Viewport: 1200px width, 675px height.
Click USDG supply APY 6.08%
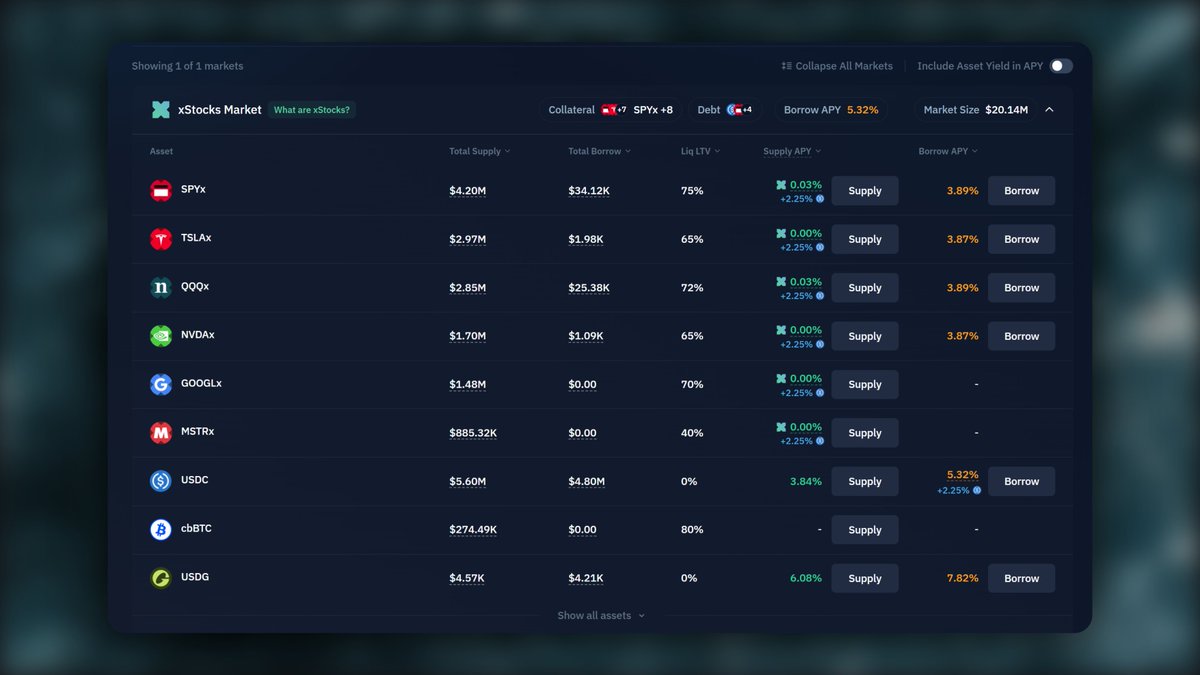806,578
